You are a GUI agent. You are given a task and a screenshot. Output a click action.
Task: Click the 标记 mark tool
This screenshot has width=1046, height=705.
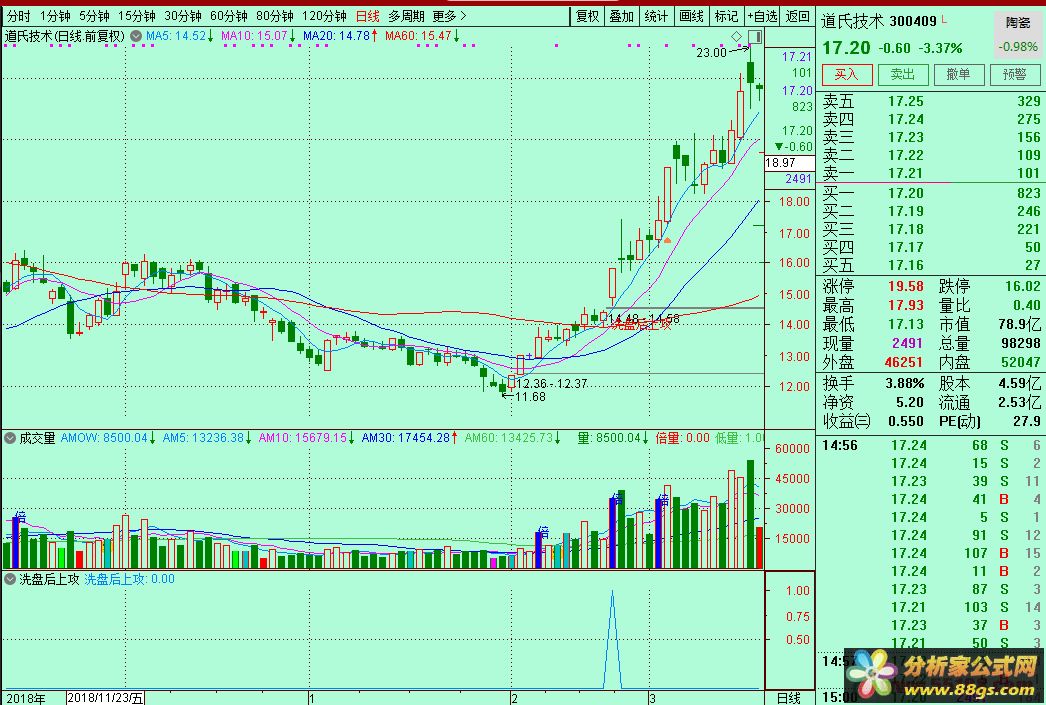coord(726,16)
